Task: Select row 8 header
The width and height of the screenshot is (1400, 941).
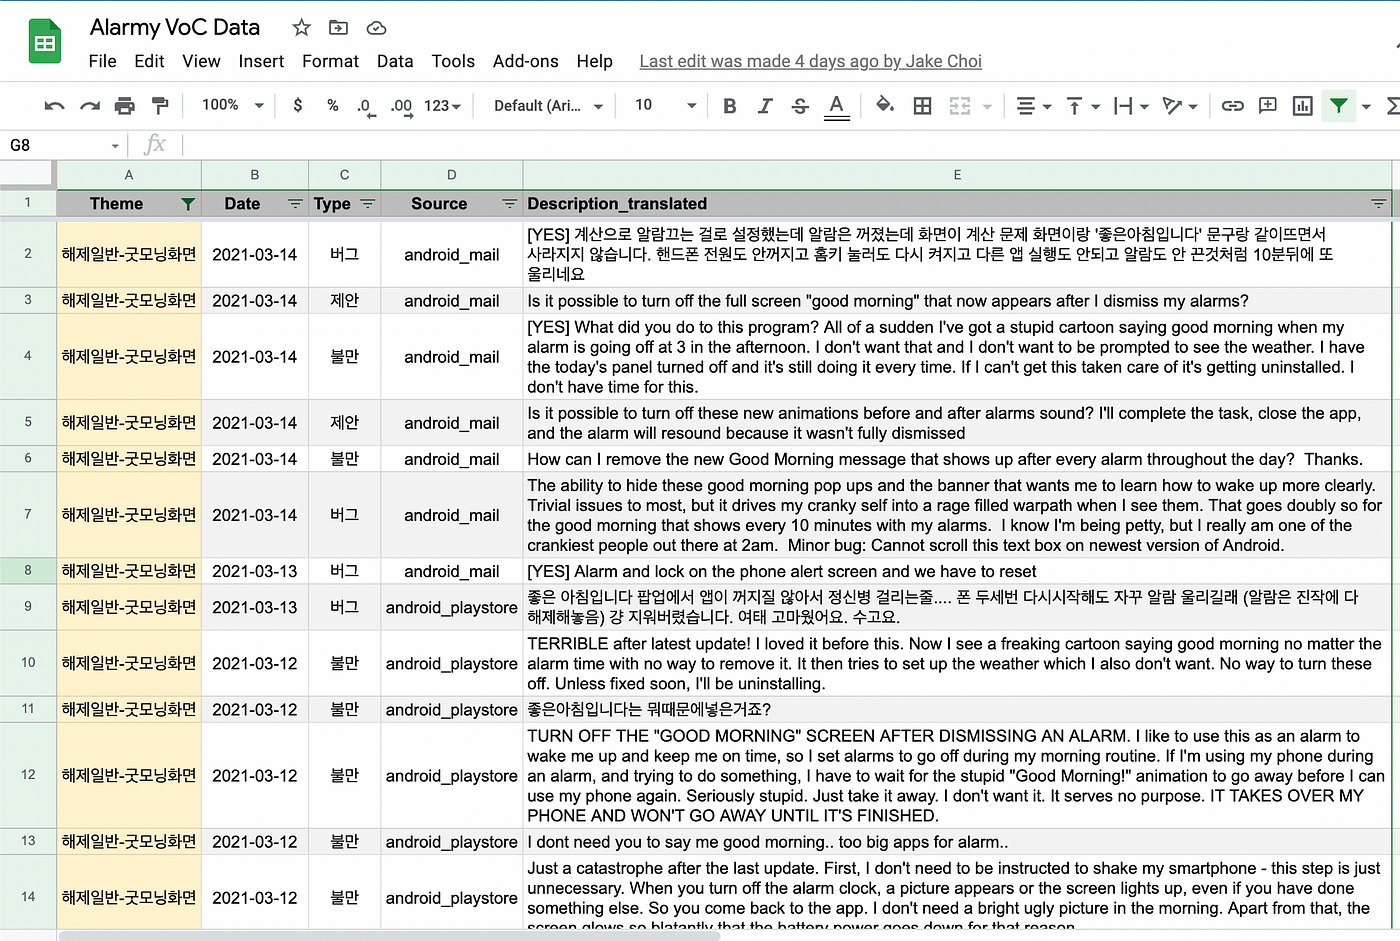Action: coord(28,571)
